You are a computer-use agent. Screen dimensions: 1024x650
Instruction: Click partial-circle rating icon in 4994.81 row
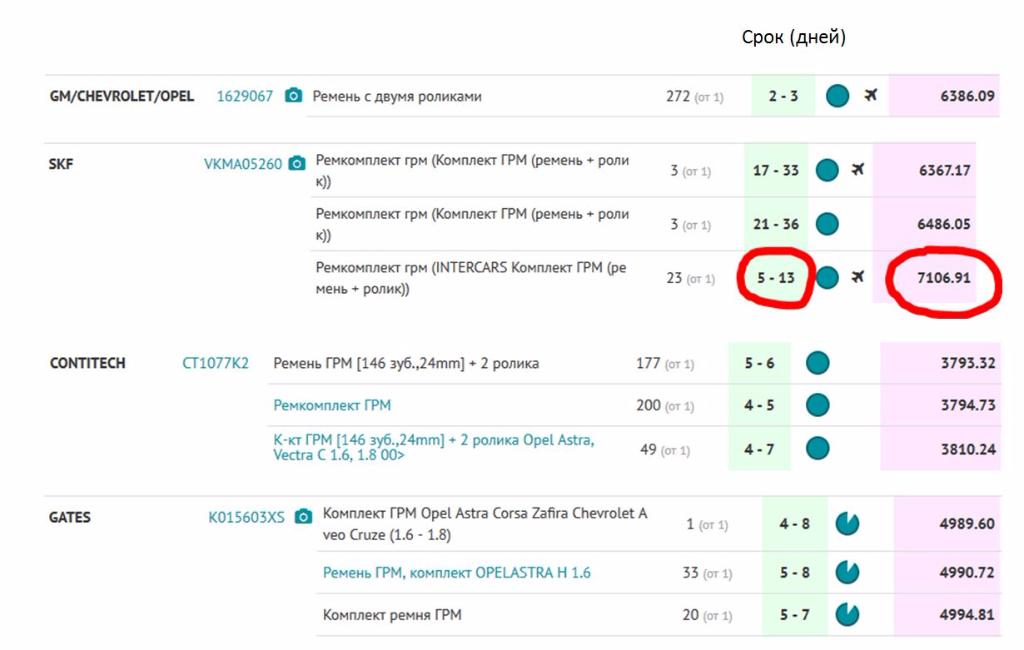tap(847, 614)
